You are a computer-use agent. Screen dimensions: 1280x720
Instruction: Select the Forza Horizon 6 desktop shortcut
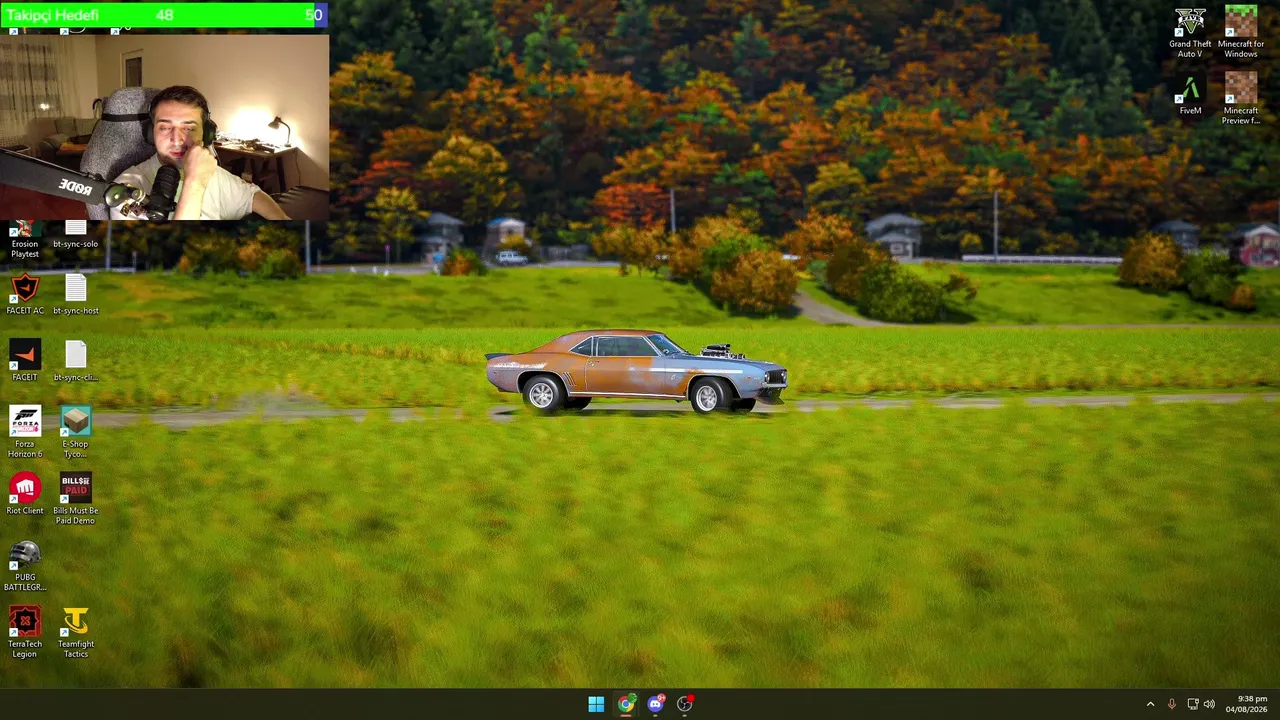click(25, 433)
